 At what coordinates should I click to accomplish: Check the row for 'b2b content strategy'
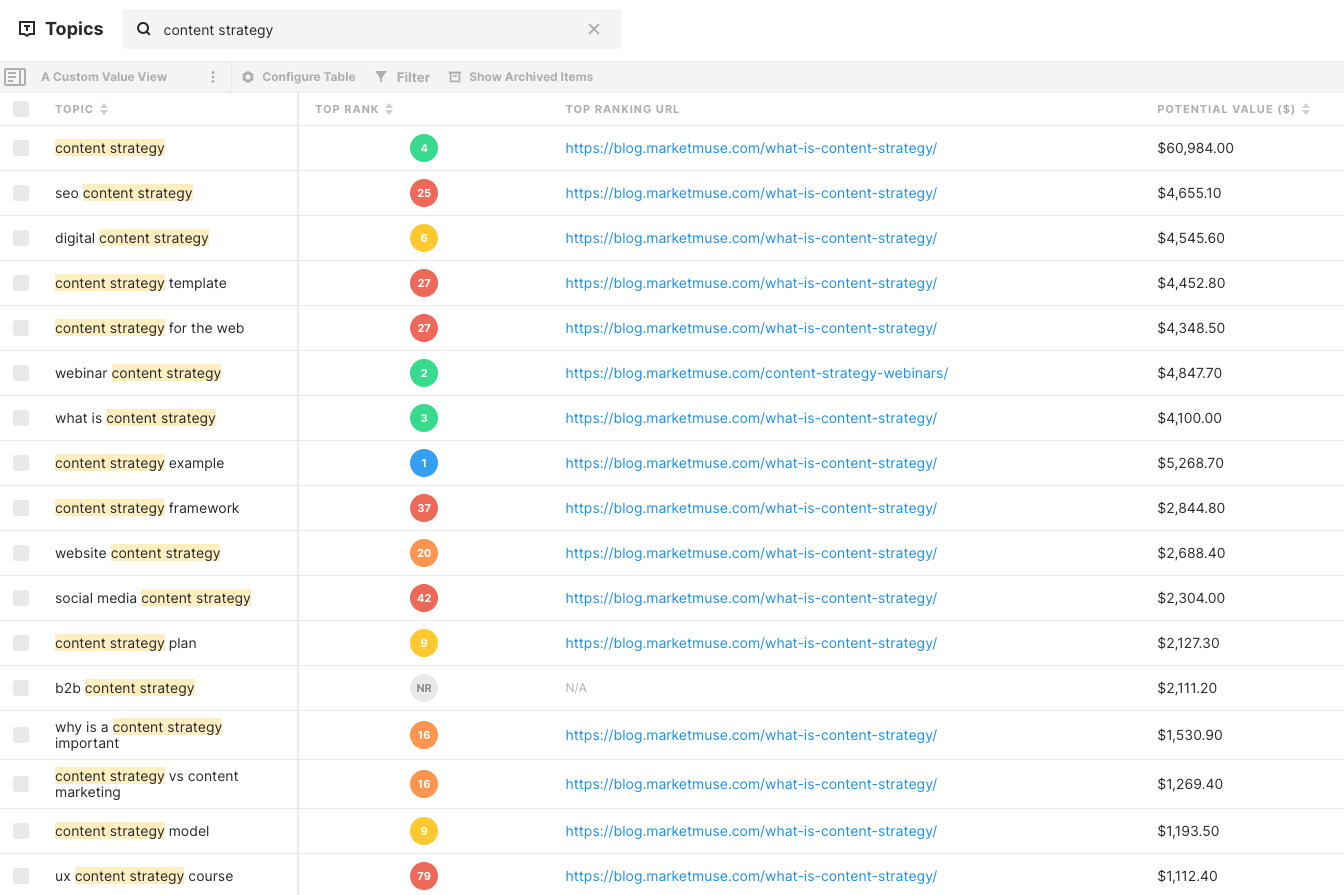tap(21, 688)
